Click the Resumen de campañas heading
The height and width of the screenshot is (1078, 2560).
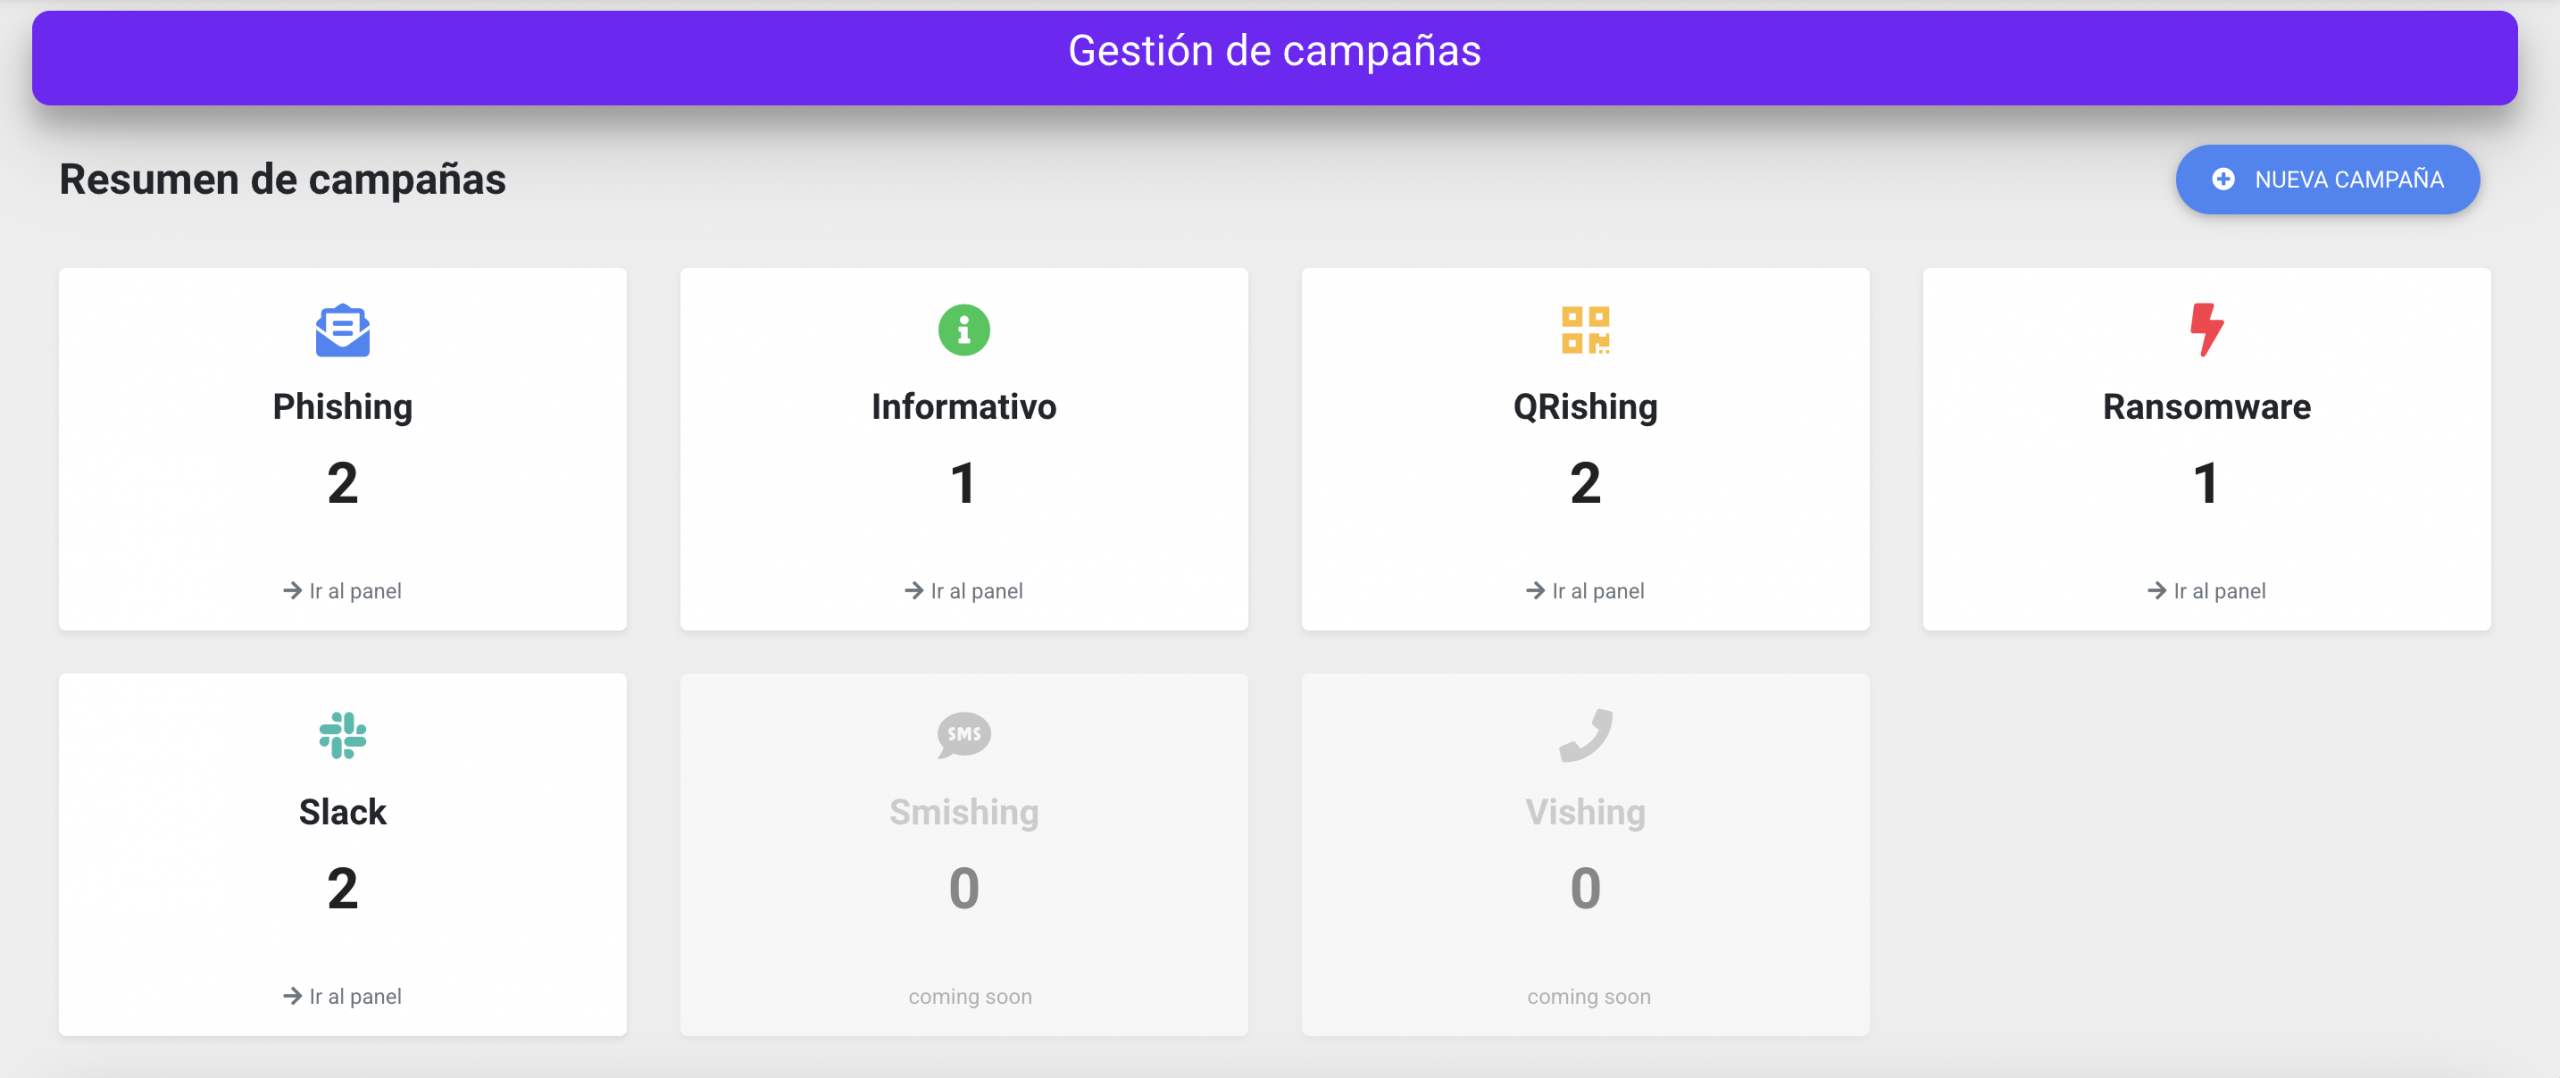(x=283, y=179)
